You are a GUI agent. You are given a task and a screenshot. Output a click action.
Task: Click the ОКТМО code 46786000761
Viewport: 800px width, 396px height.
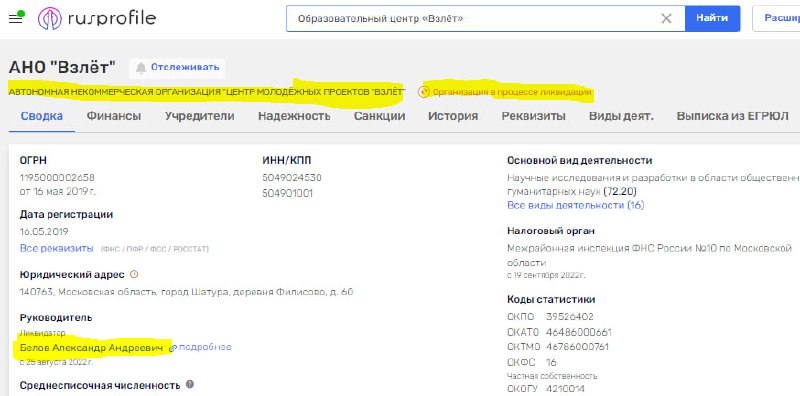click(x=577, y=347)
